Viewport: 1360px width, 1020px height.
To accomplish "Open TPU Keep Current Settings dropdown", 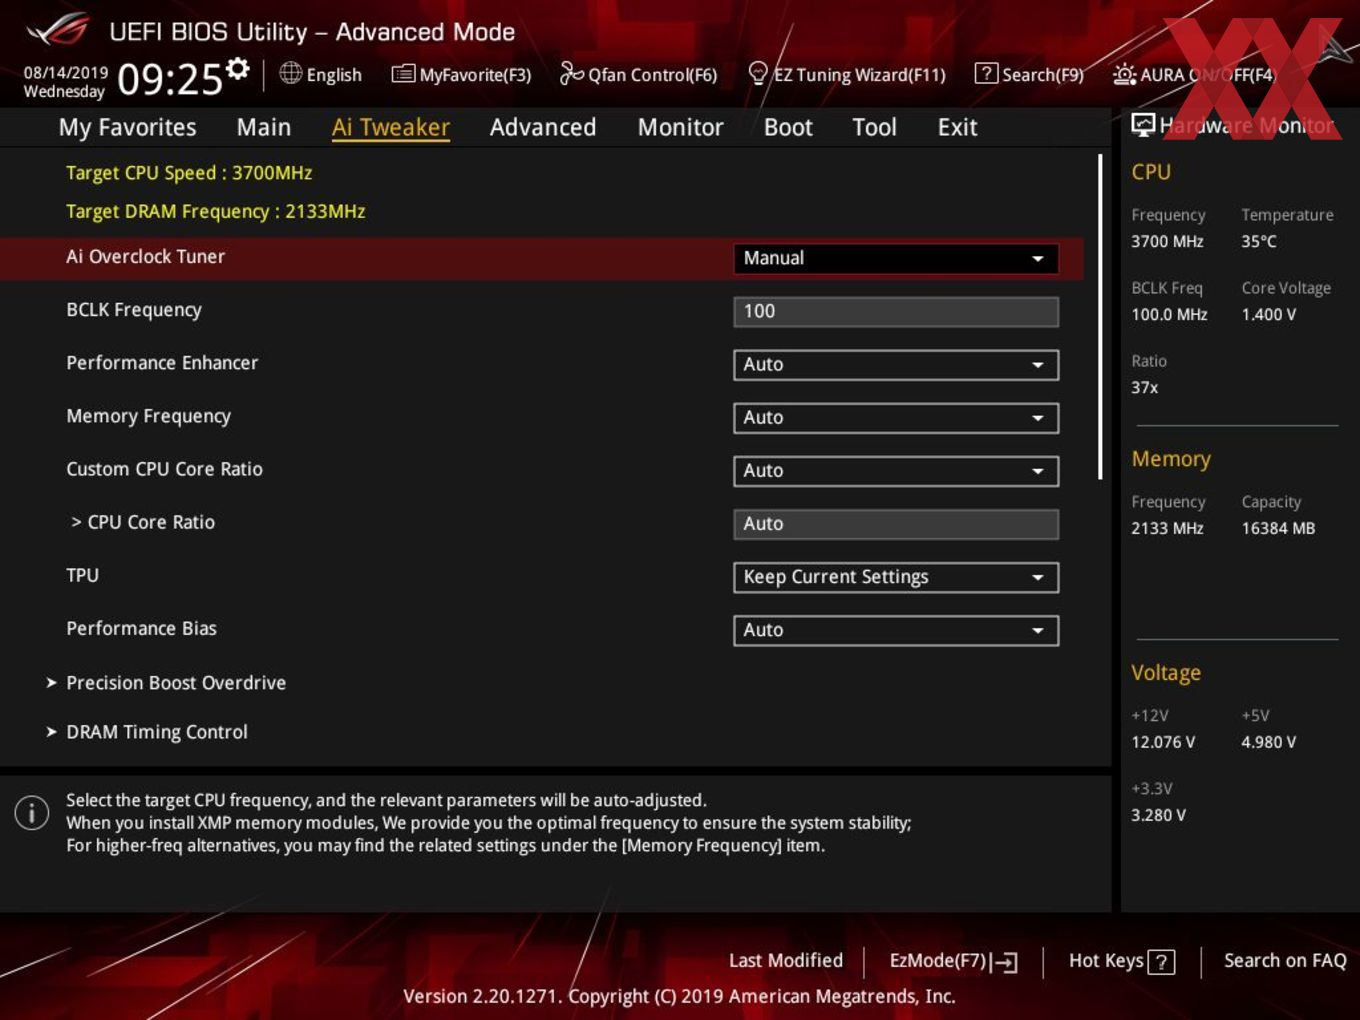I will click(x=896, y=577).
